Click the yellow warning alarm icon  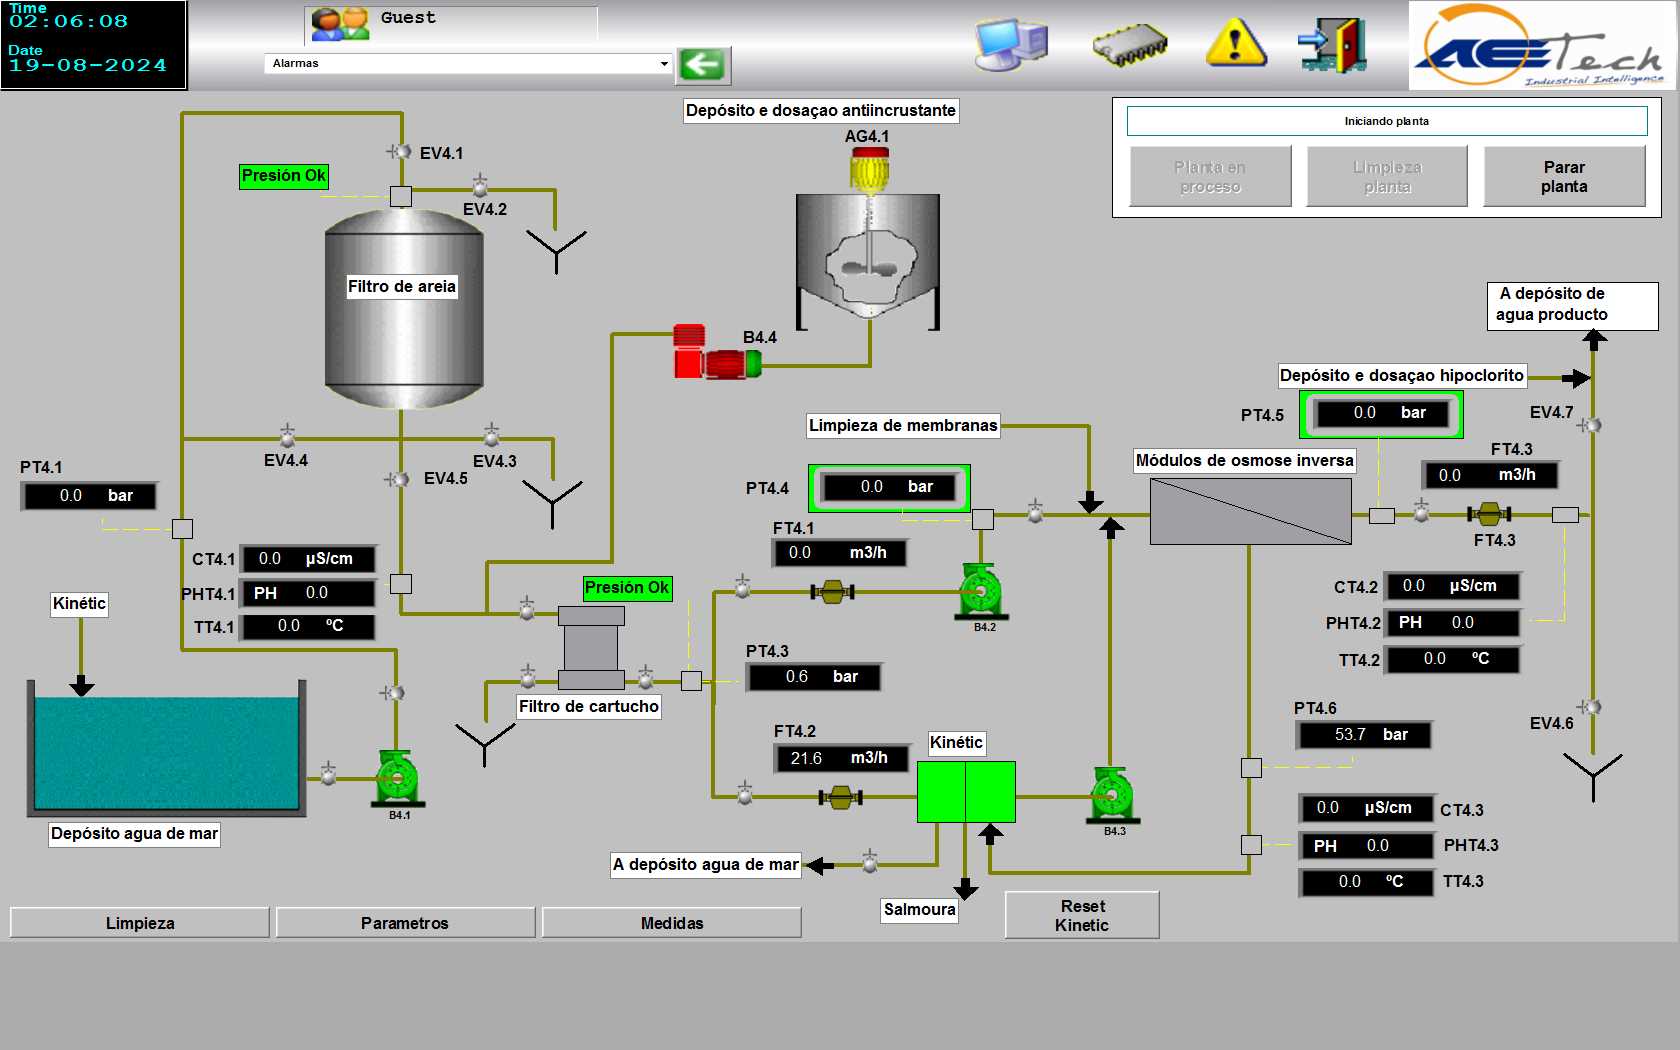point(1236,44)
